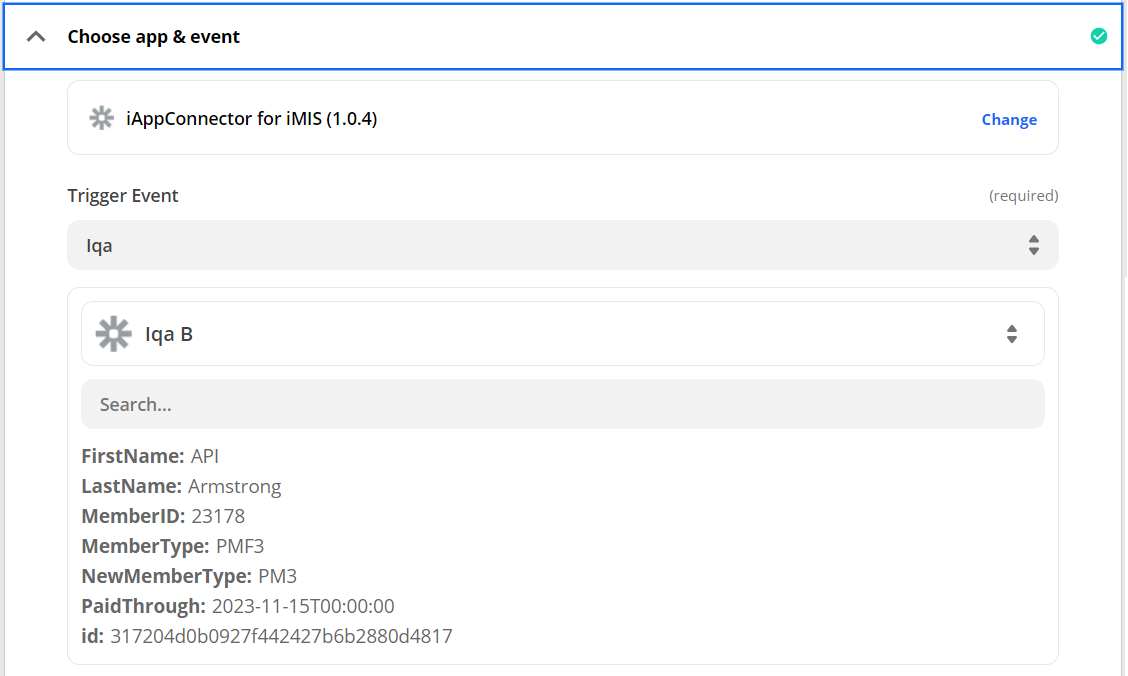Click the up-down arrows in Trigger Event field

click(x=1033, y=245)
